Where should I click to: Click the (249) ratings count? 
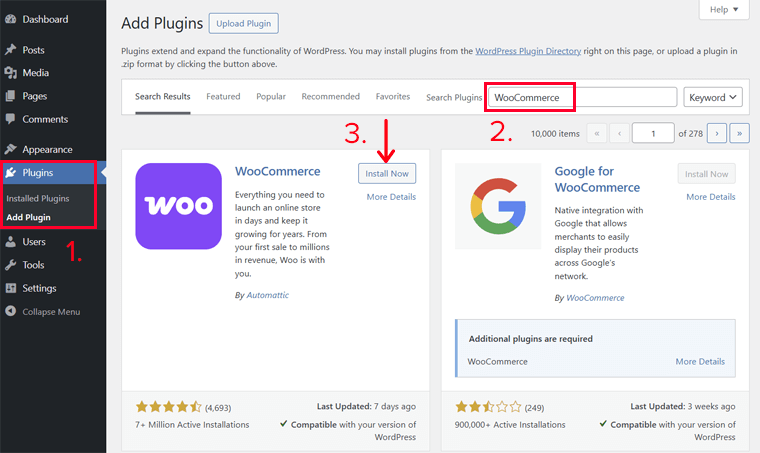click(x=534, y=408)
